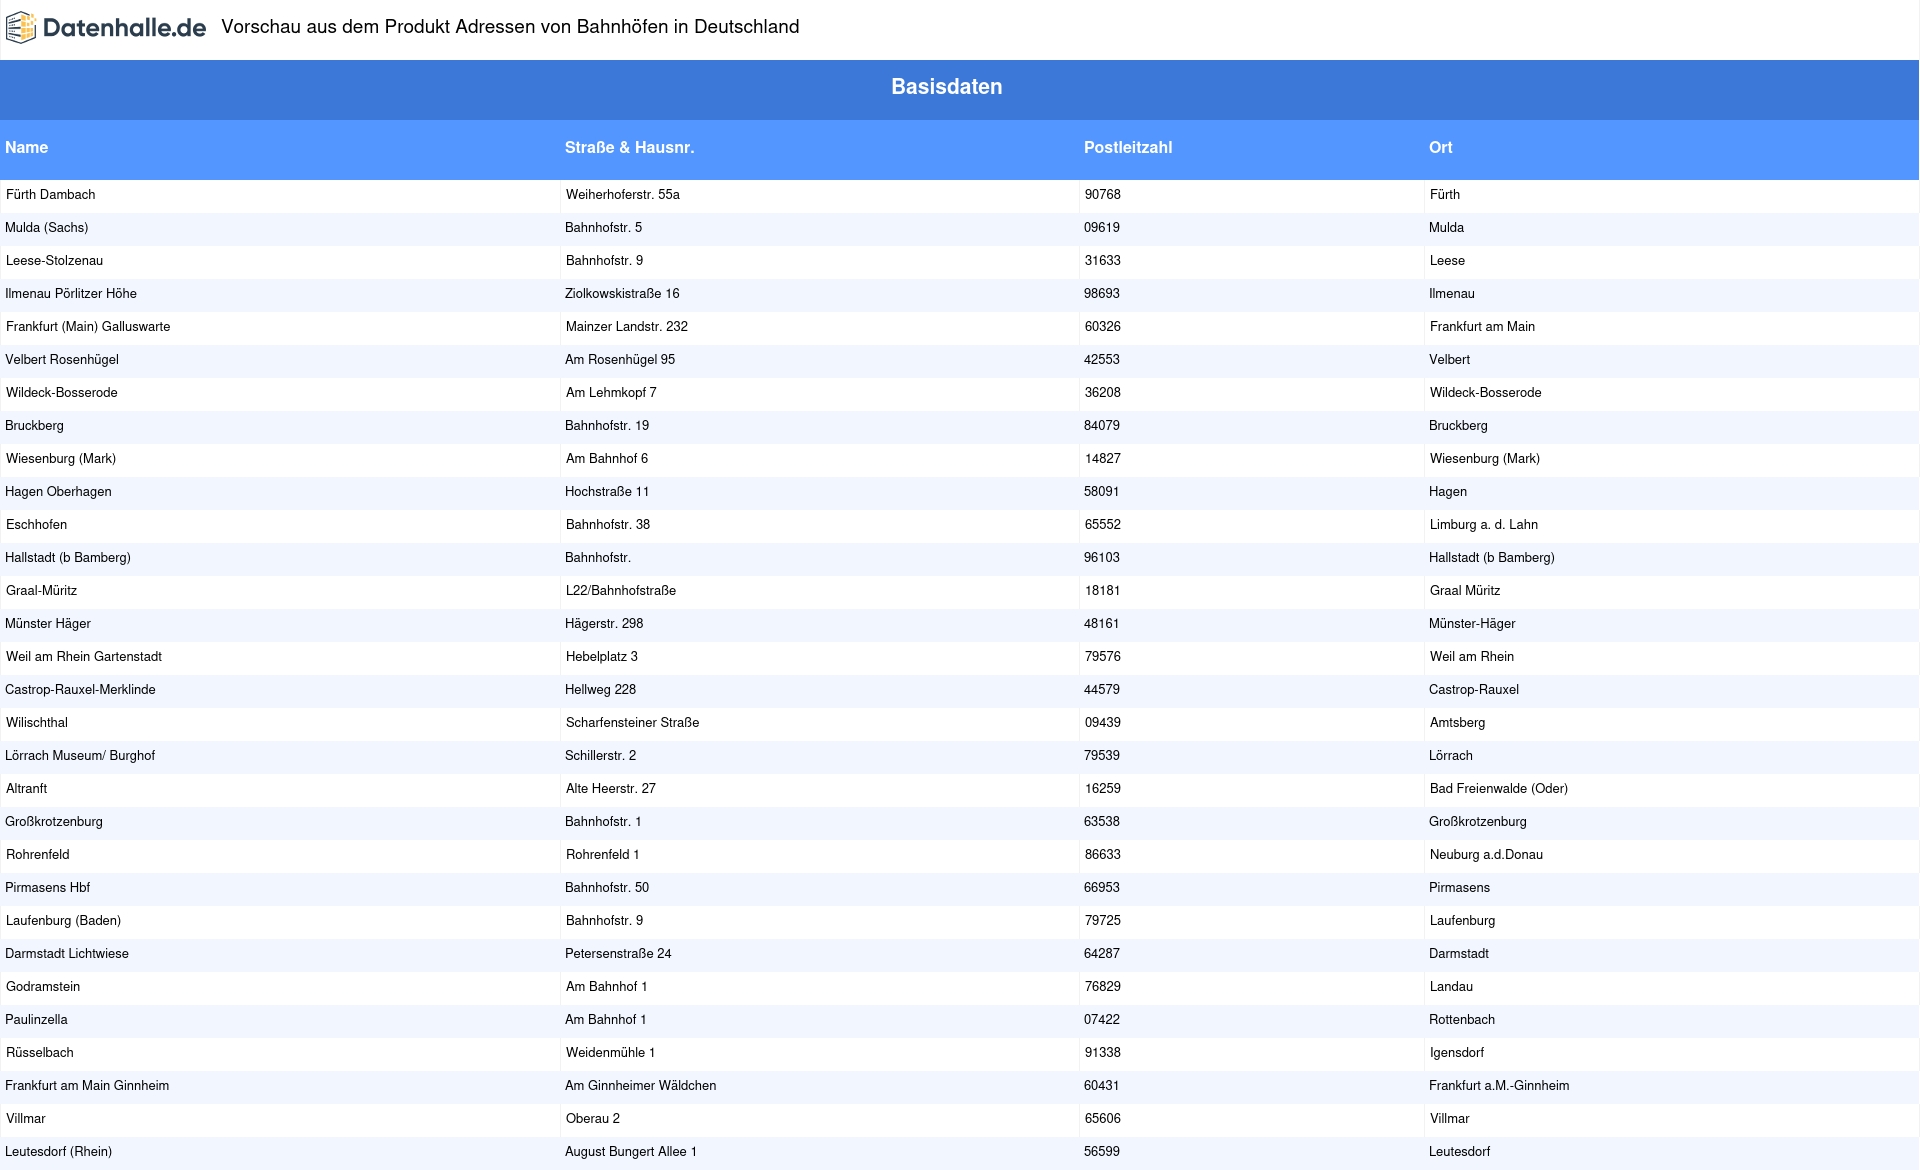The height and width of the screenshot is (1170, 1920).
Task: Click the Landau city cell
Action: 1451,987
